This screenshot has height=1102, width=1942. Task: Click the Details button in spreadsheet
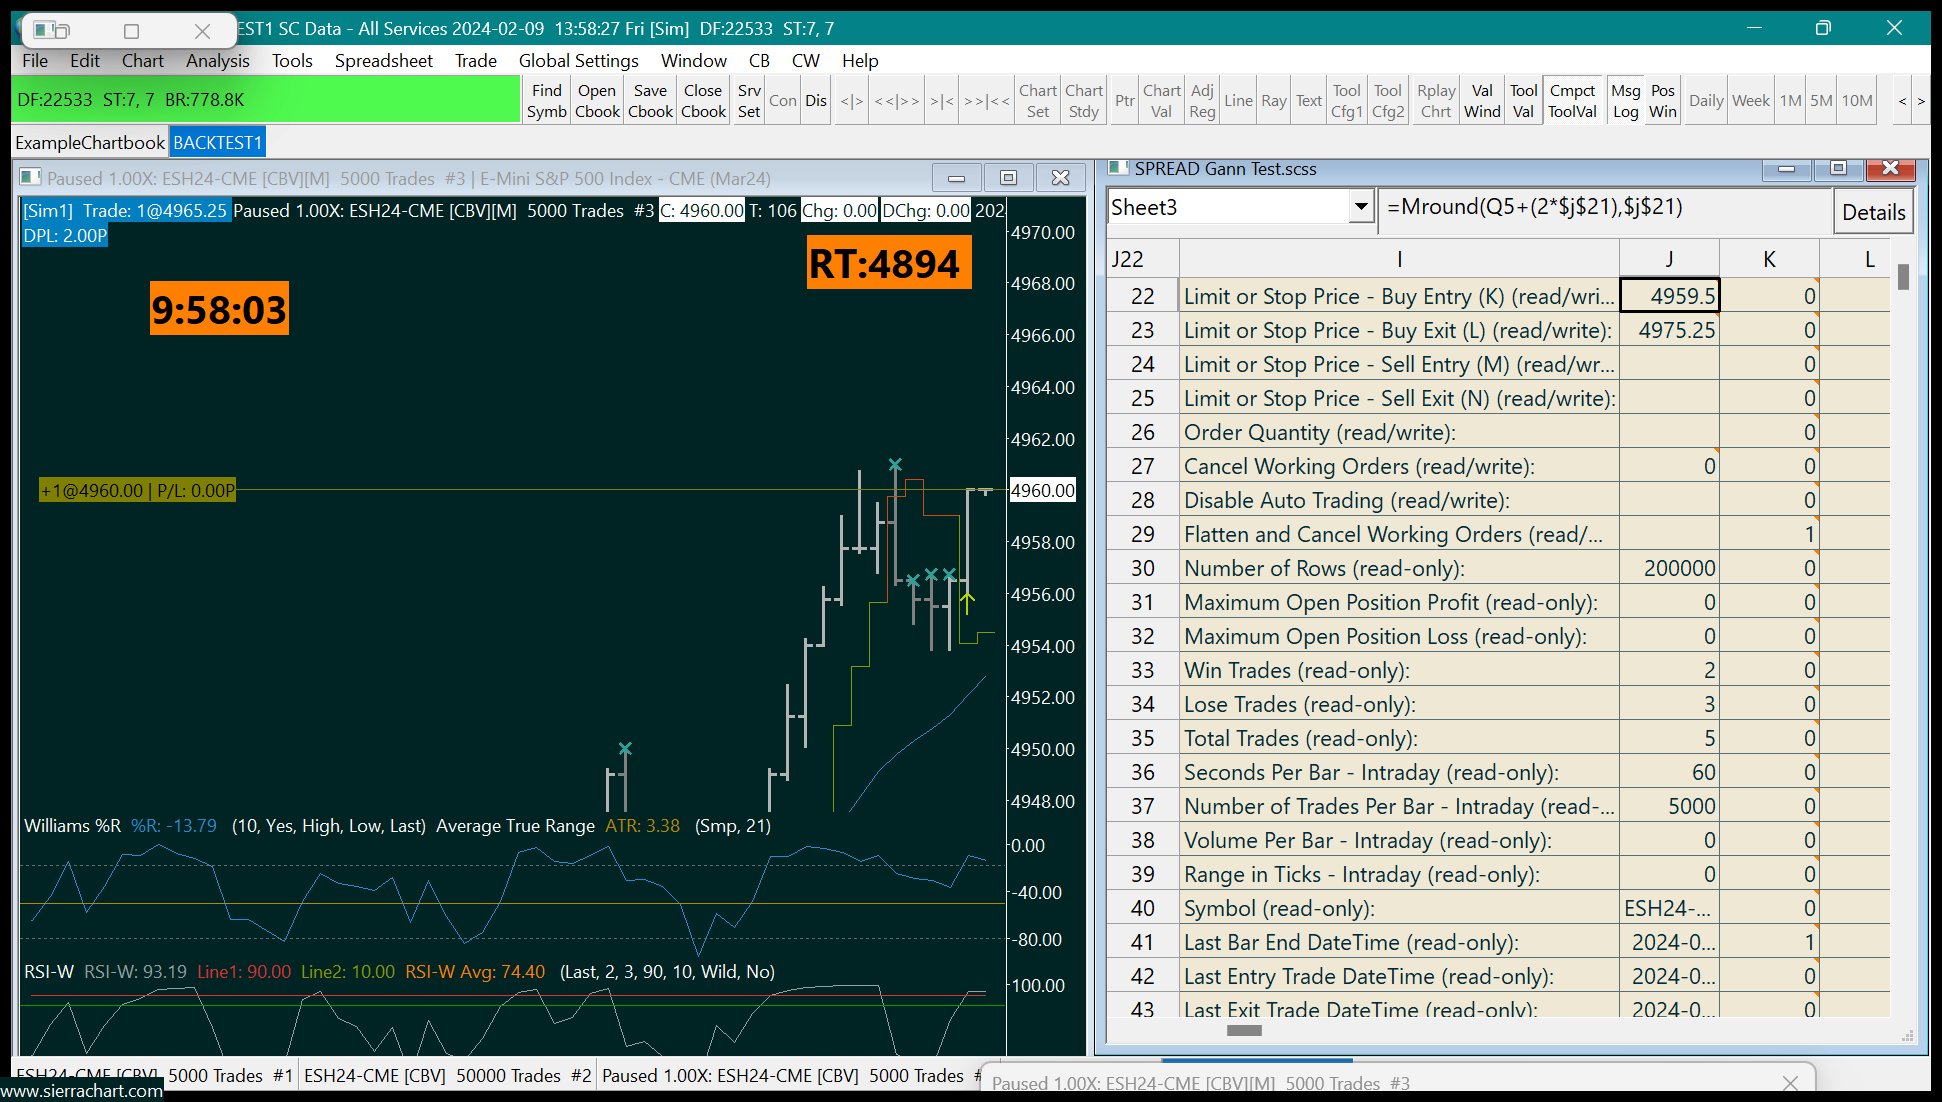[x=1872, y=212]
